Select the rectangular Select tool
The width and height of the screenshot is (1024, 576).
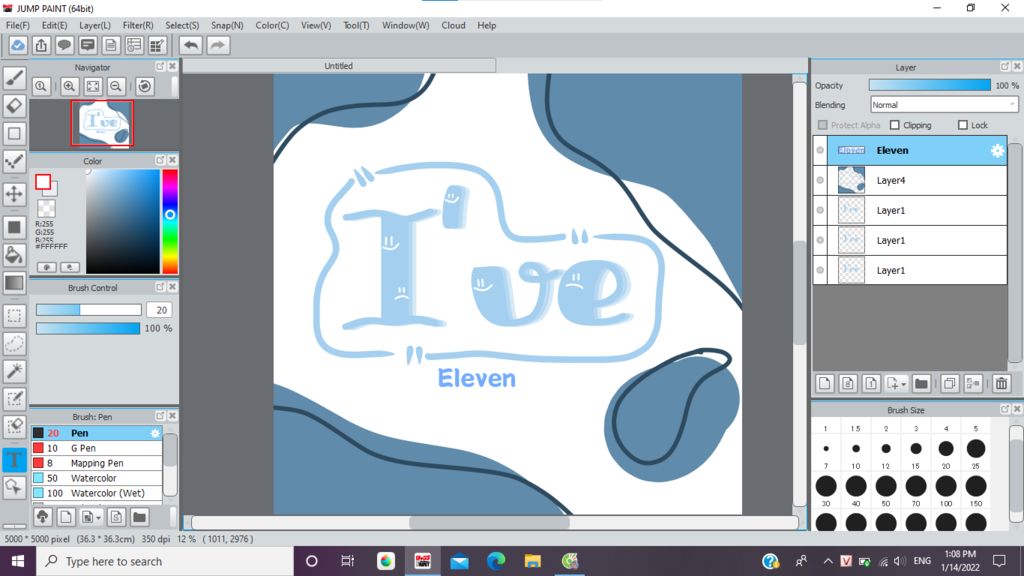[14, 316]
